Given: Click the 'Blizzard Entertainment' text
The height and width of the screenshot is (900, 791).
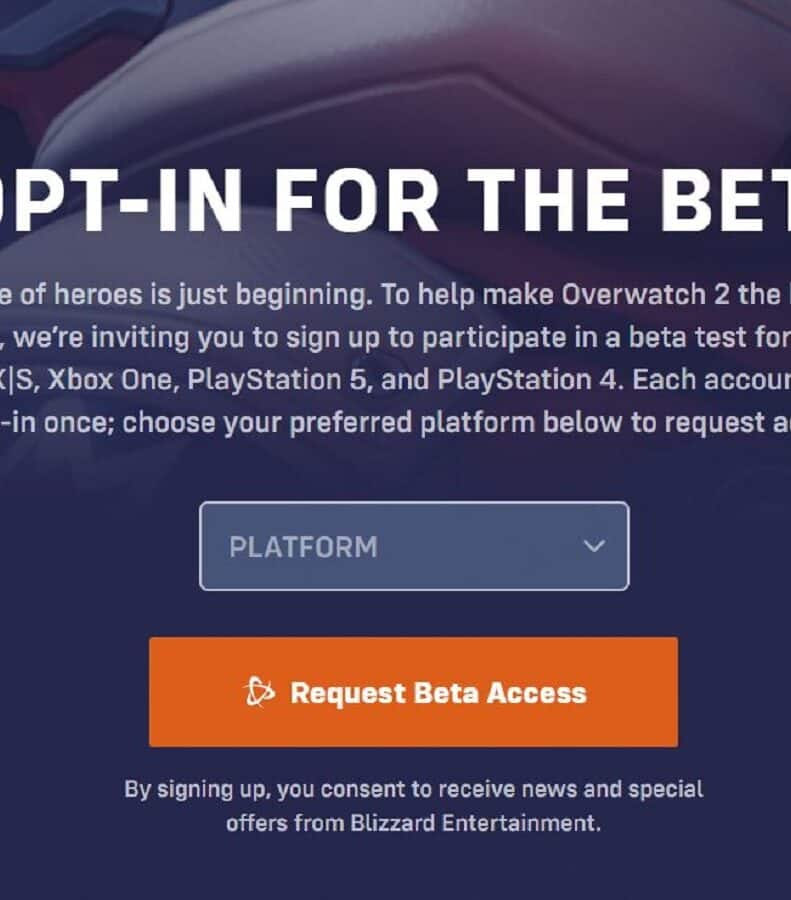Looking at the screenshot, I should tap(474, 823).
